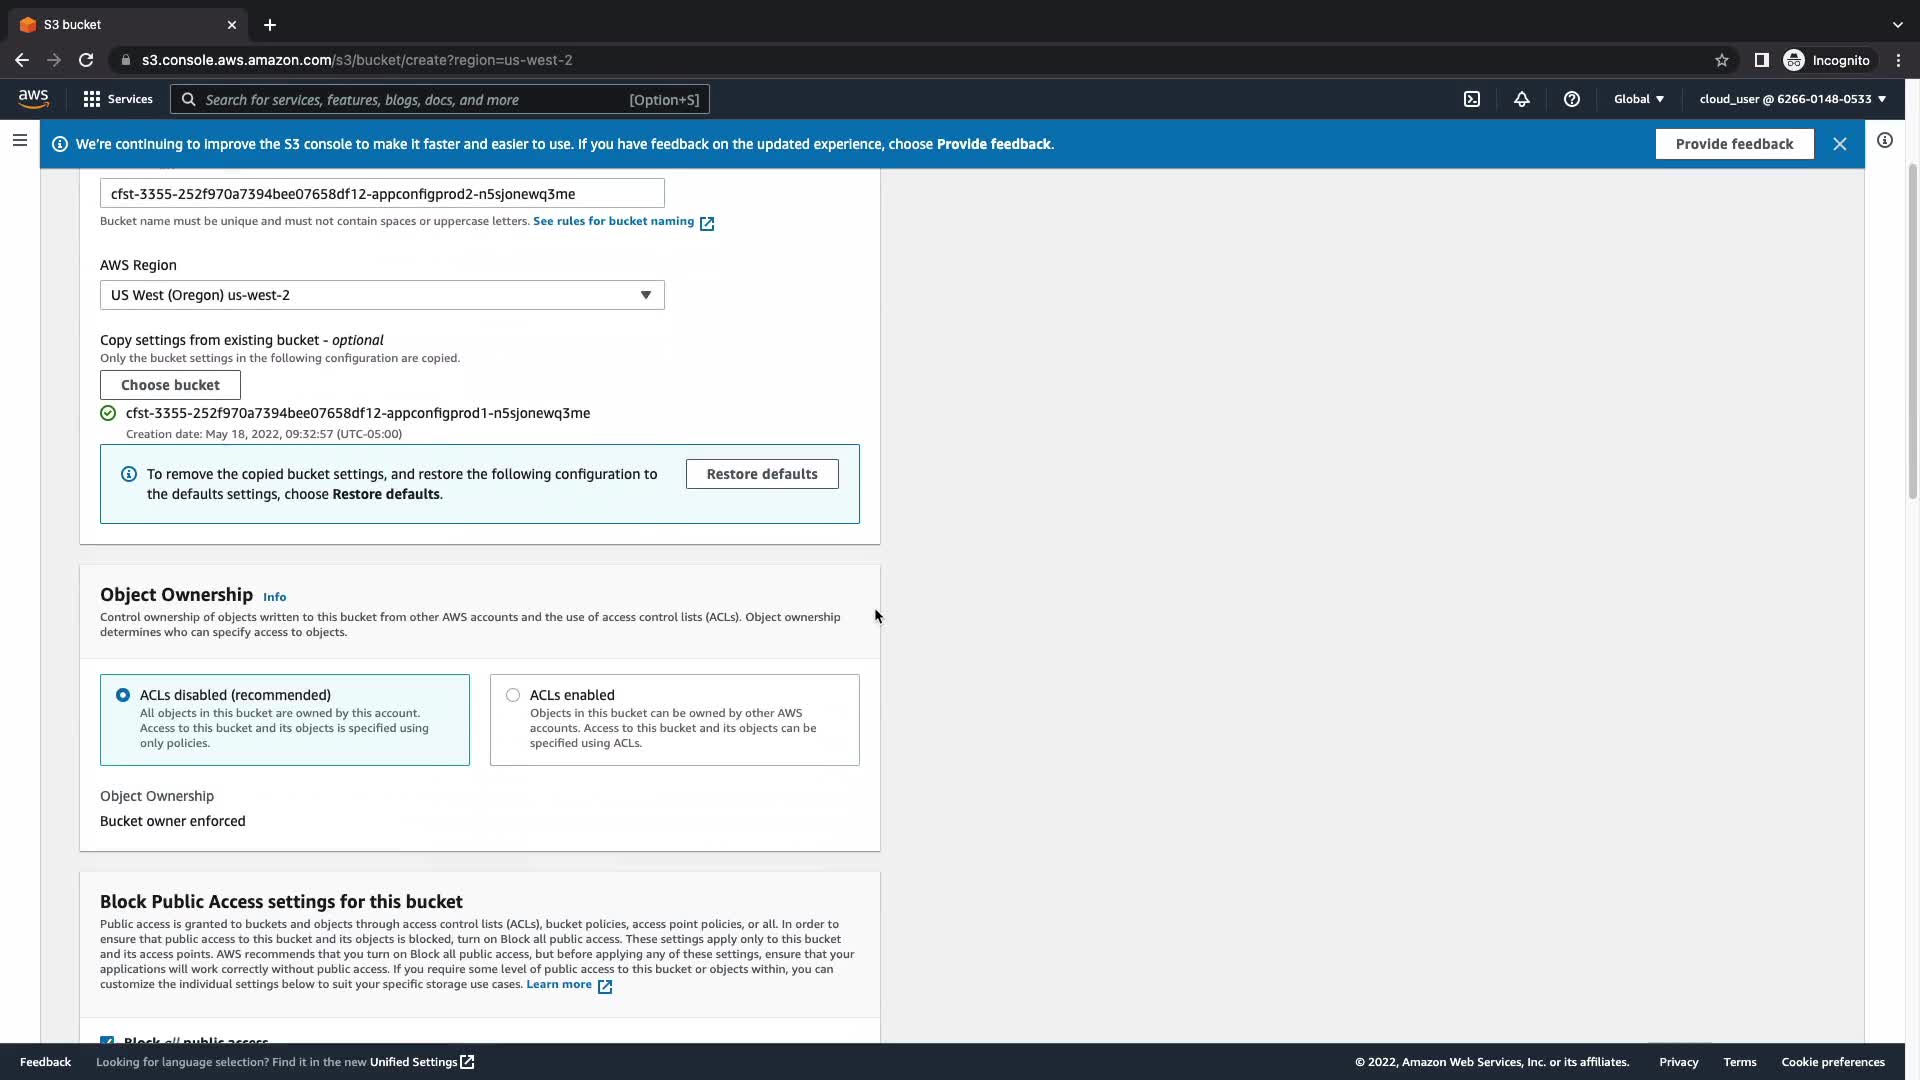Open the notifications bell icon

[1521, 99]
